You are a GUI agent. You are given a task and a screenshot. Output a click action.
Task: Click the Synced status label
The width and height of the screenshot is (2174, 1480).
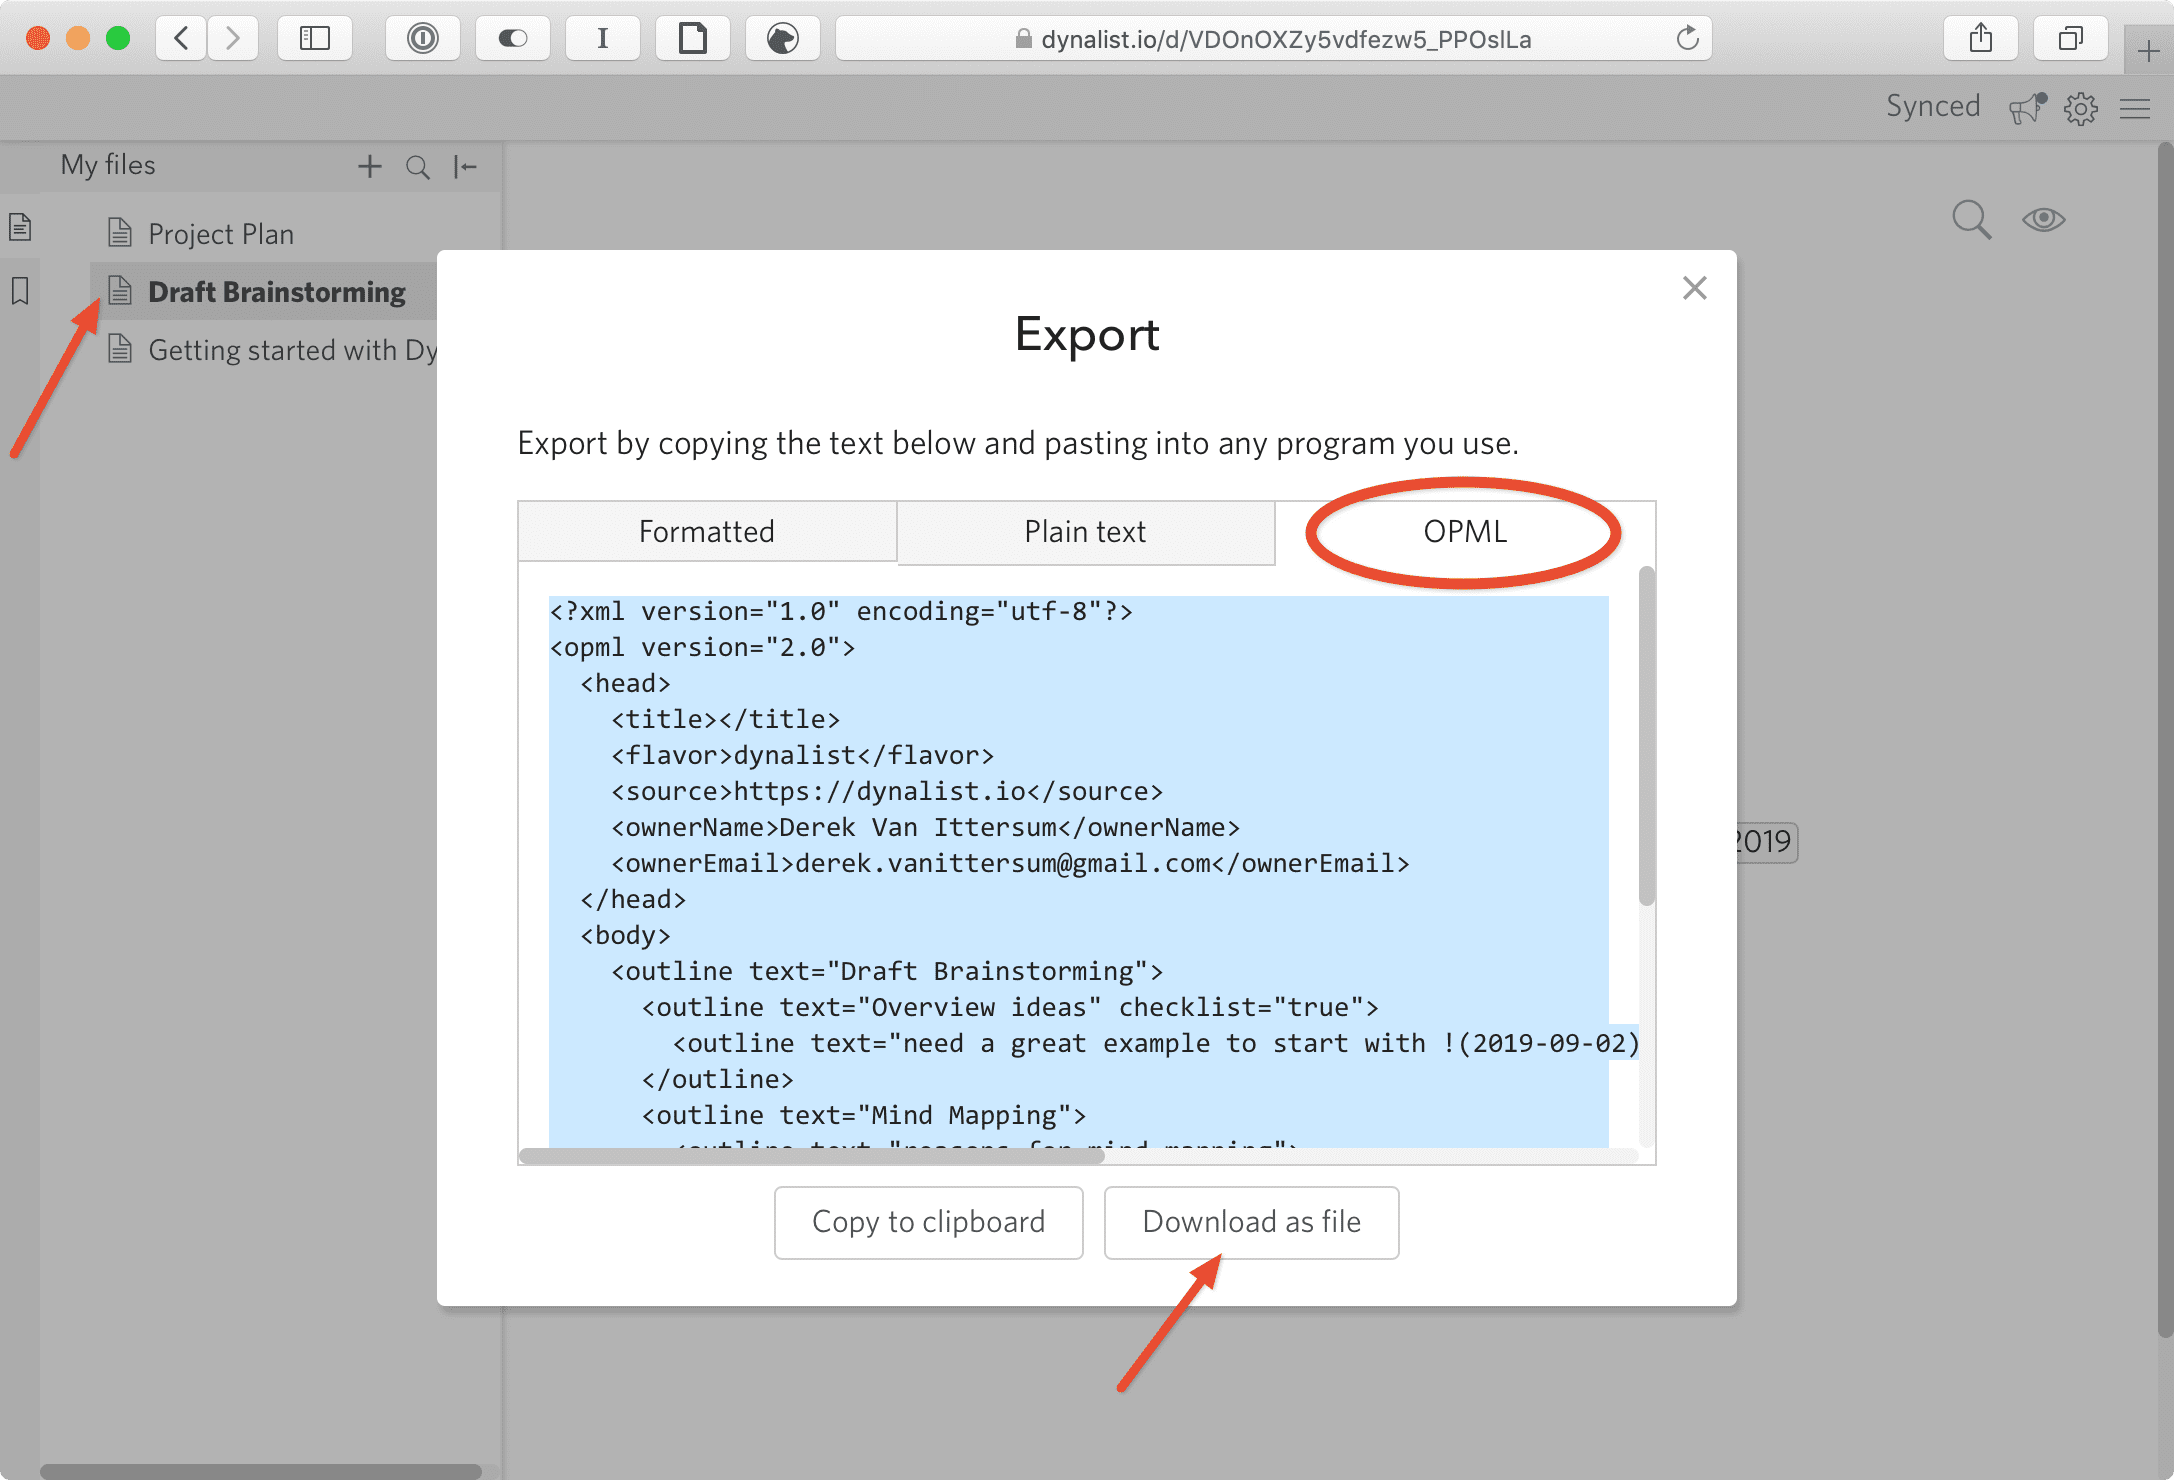tap(1933, 106)
